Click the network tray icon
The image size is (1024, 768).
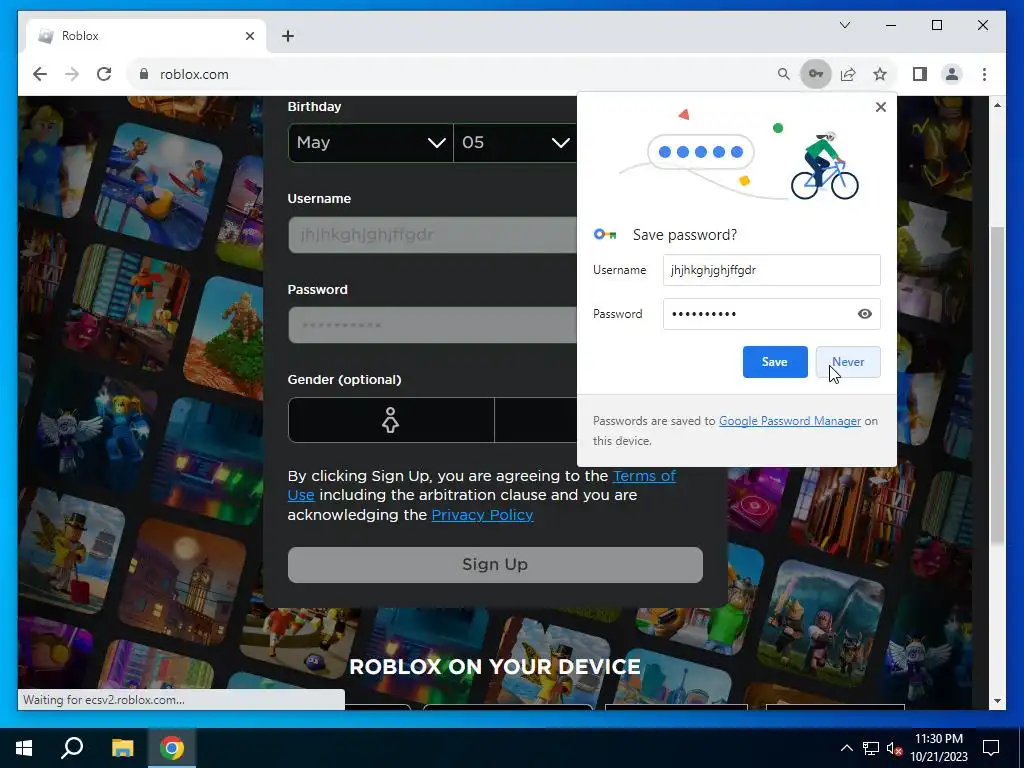(871, 748)
